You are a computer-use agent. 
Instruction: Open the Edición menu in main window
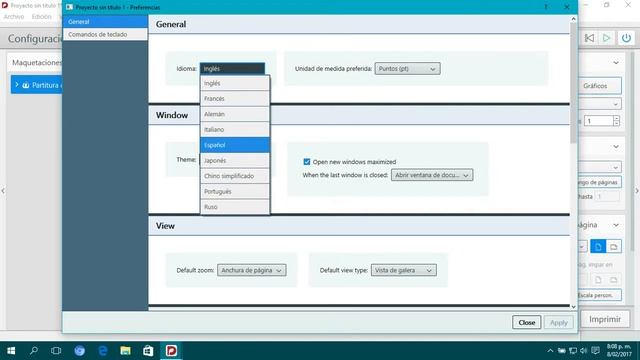coord(42,17)
